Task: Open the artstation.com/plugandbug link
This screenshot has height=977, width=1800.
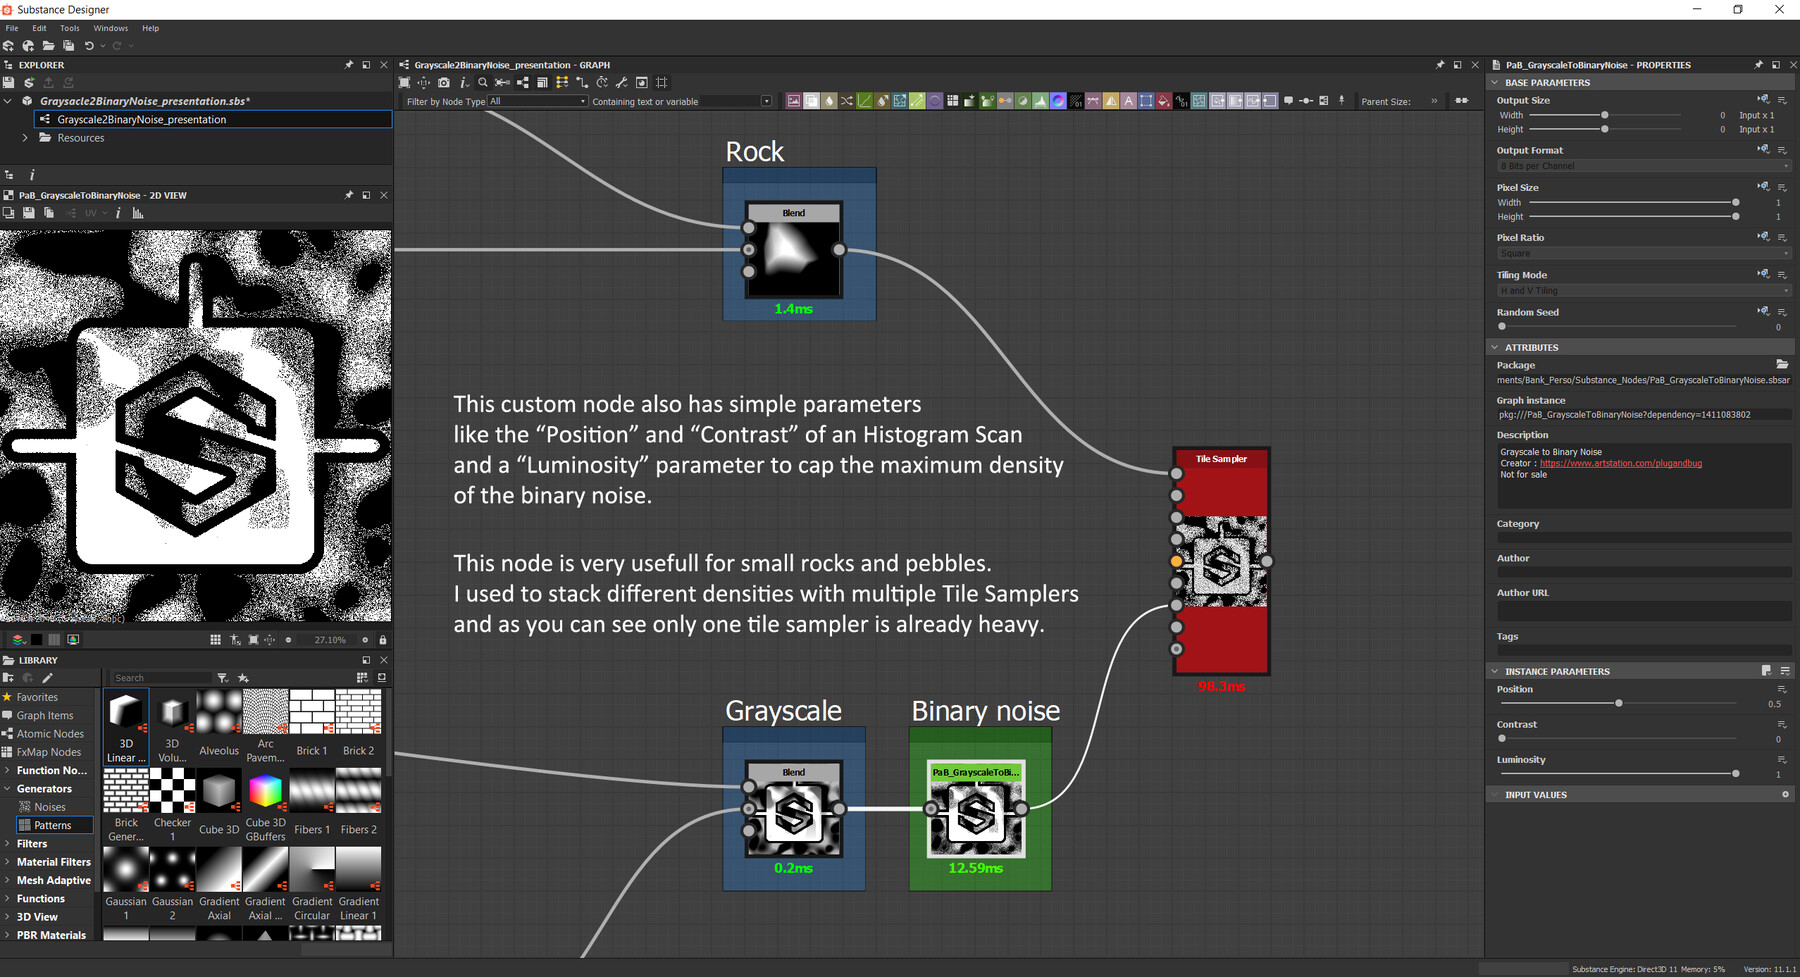Action: (1621, 463)
